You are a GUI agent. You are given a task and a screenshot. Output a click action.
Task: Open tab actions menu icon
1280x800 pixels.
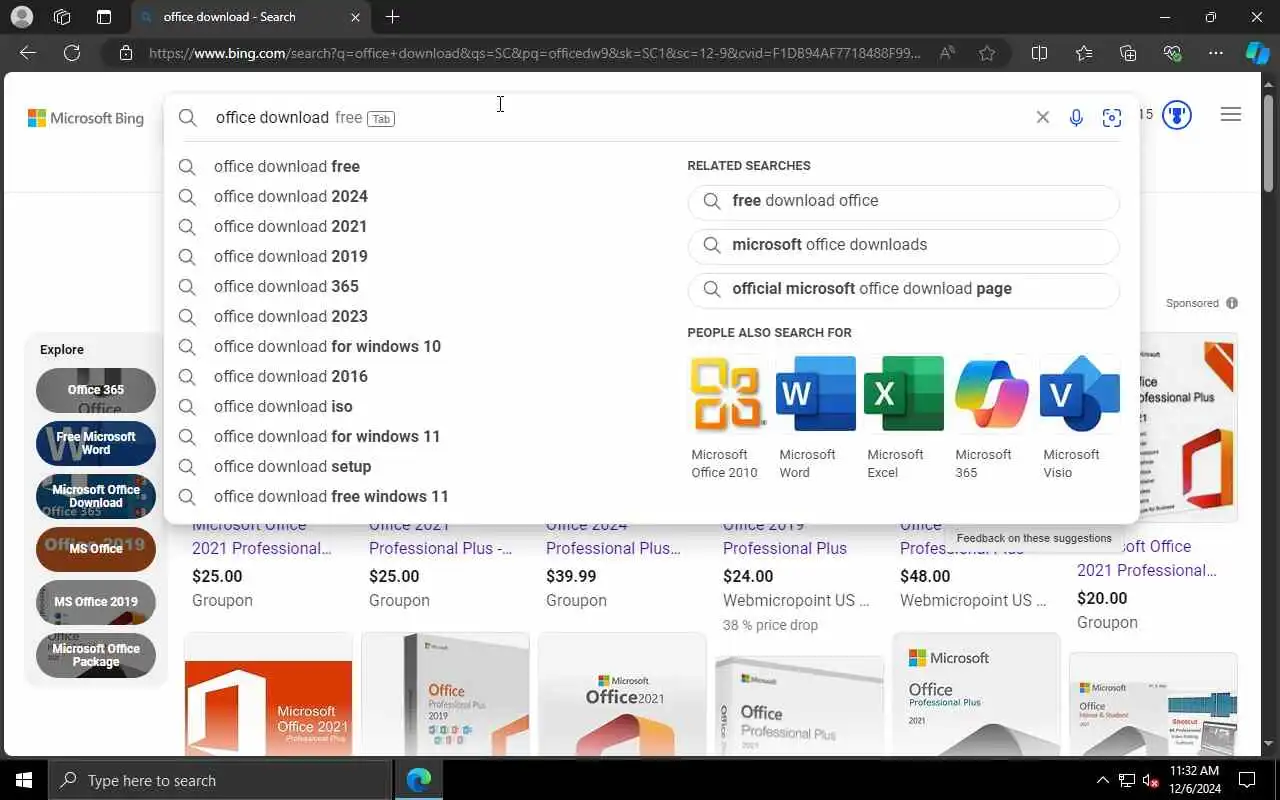pos(104,17)
